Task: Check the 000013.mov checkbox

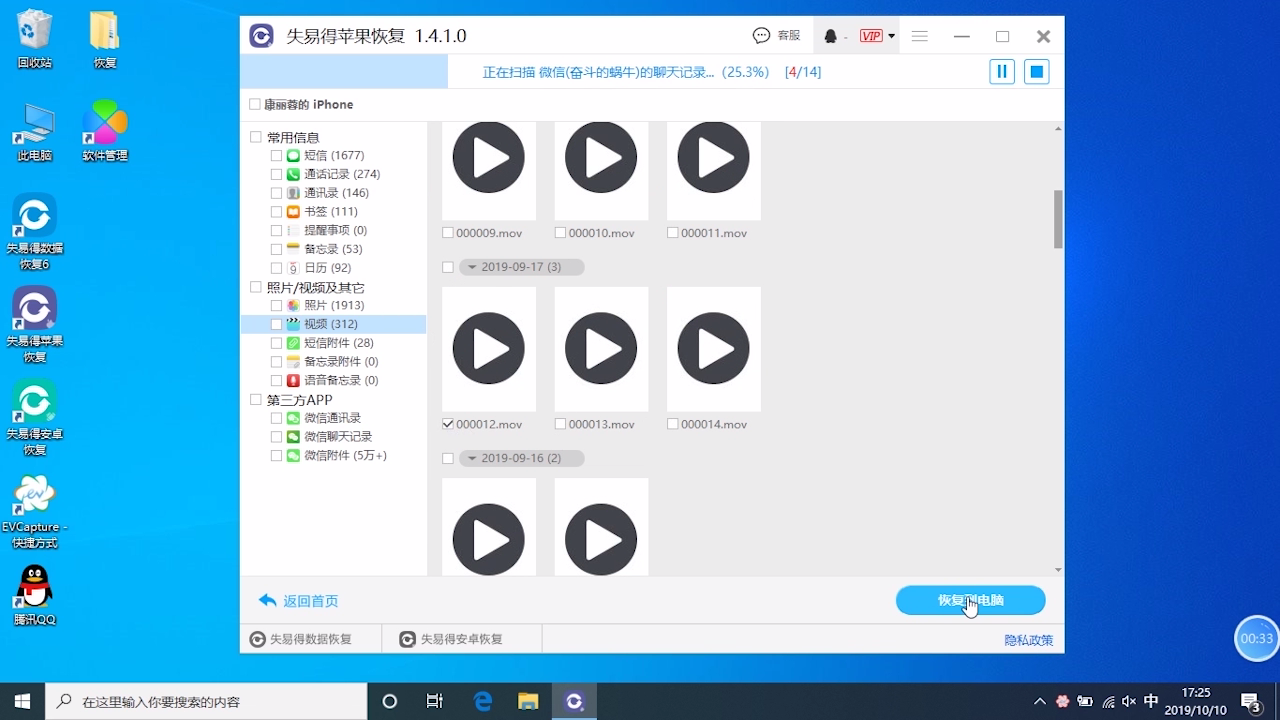Action: (x=560, y=424)
